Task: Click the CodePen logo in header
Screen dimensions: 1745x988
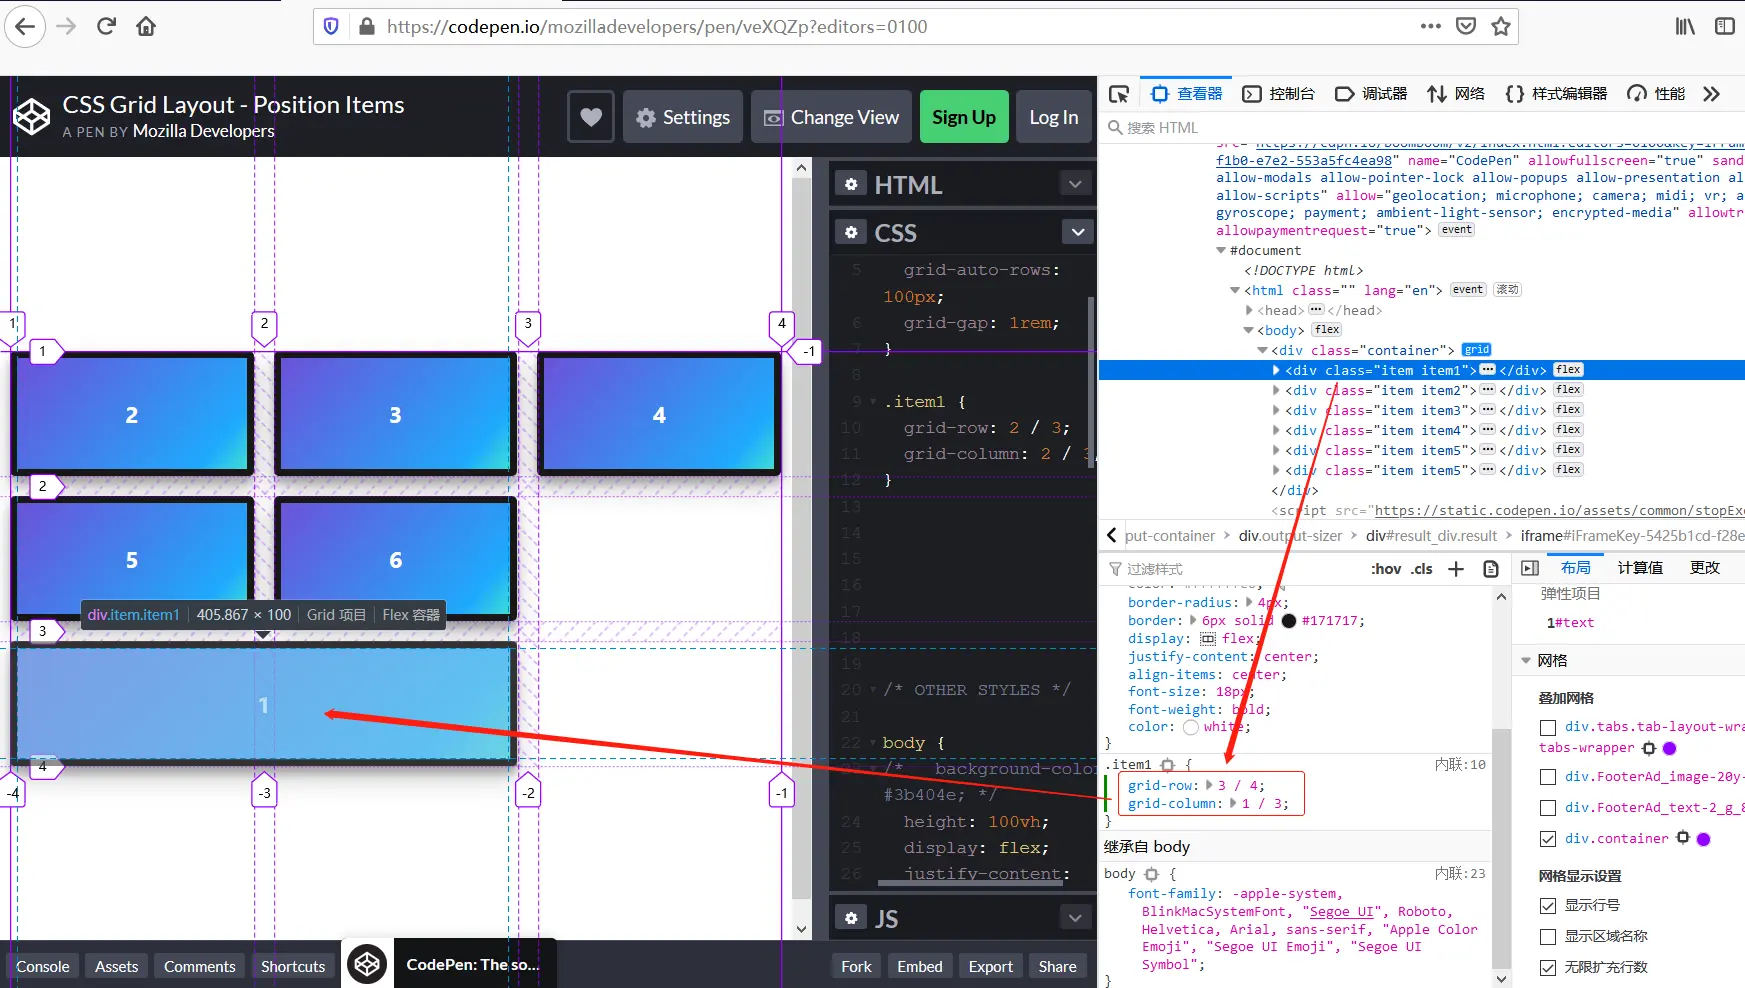Action: (31, 117)
